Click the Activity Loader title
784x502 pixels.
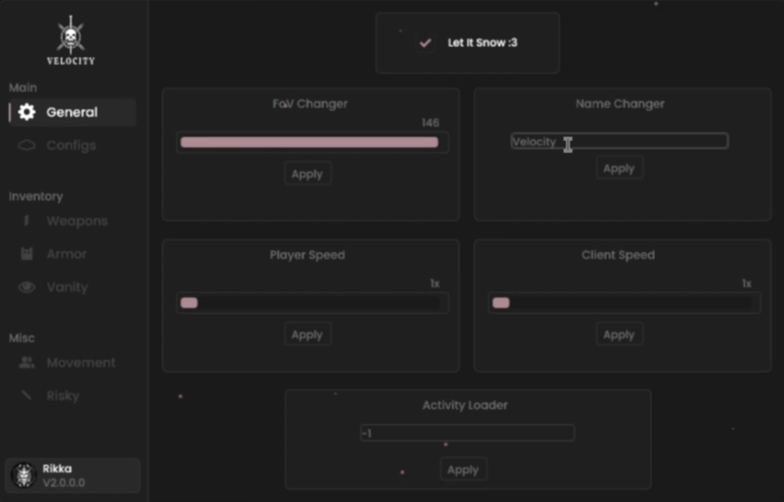[x=465, y=406]
